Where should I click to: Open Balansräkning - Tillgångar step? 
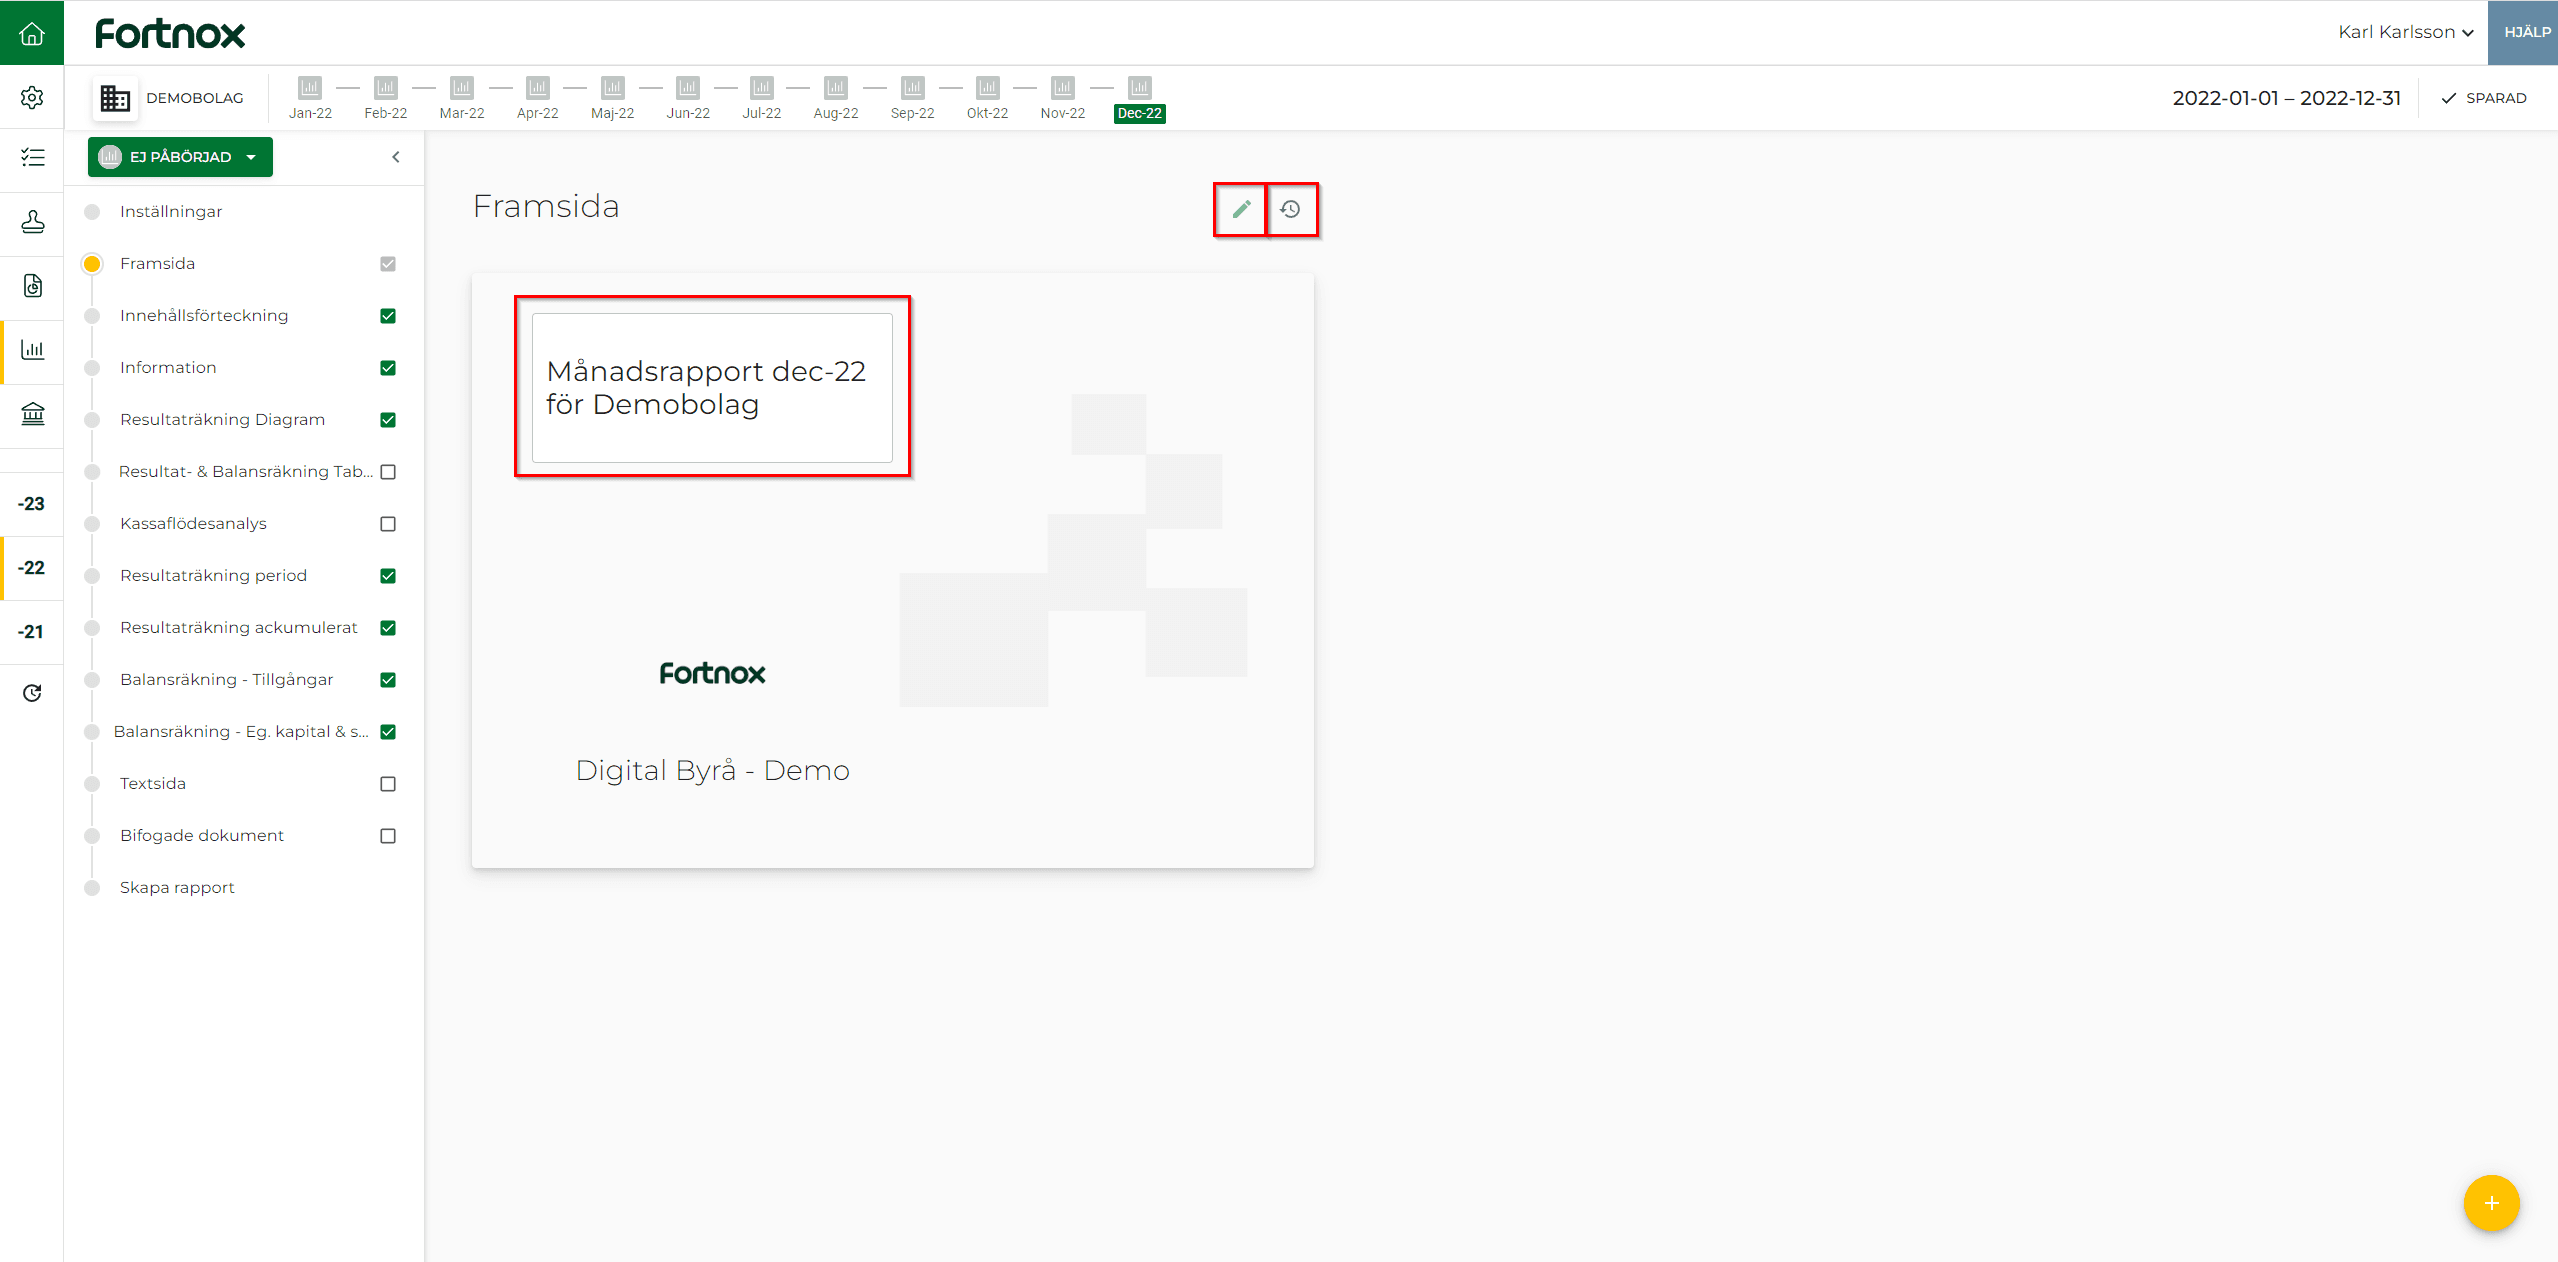tap(227, 680)
